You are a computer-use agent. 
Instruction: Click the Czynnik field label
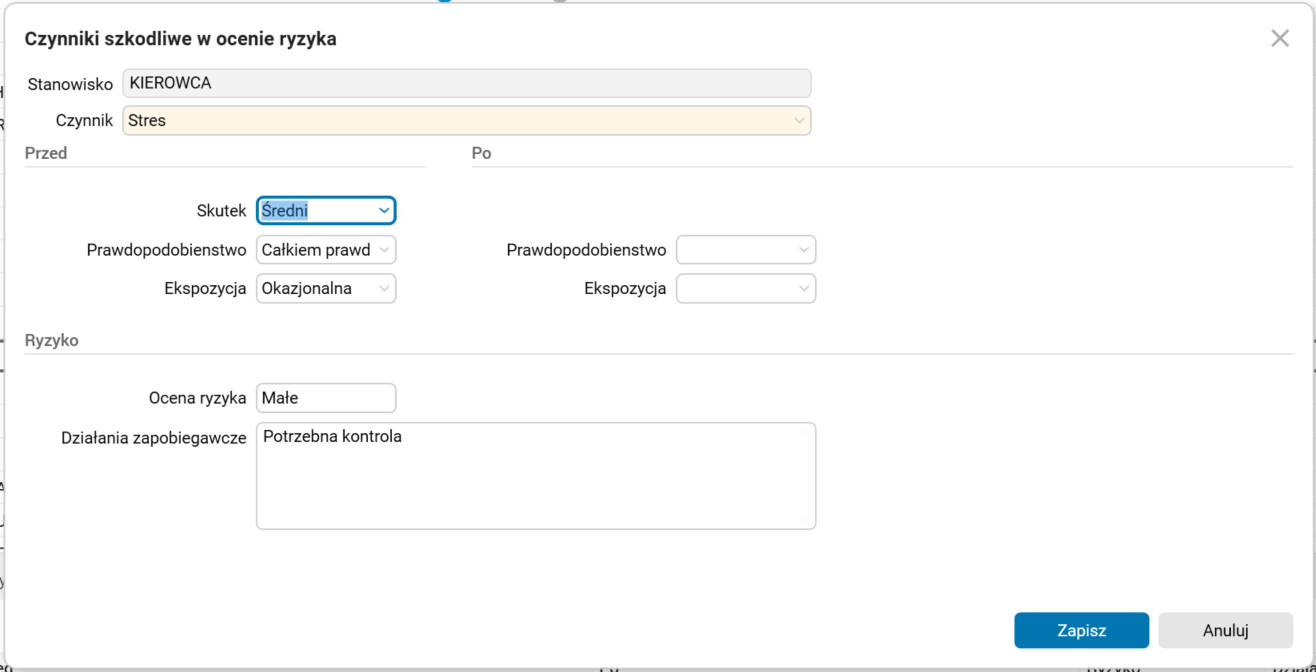[84, 121]
